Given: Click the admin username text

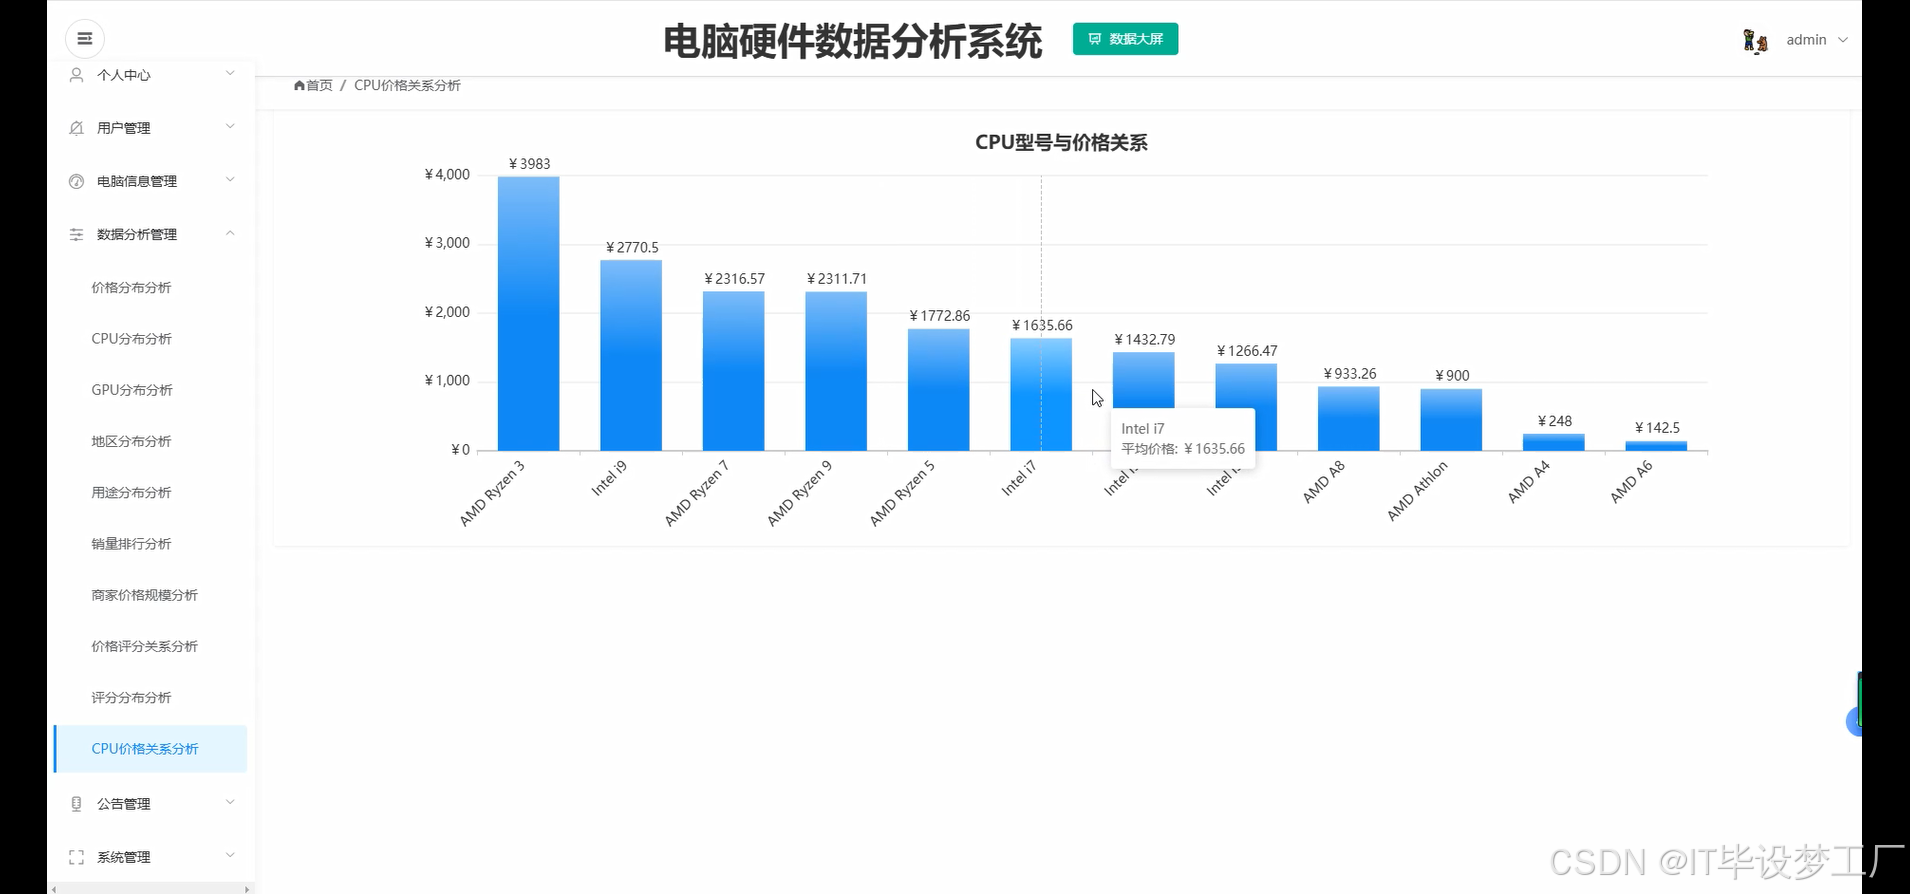Looking at the screenshot, I should coord(1806,40).
